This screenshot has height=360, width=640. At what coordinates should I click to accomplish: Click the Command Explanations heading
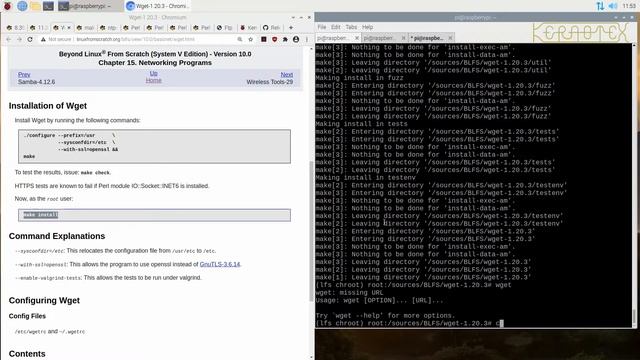tap(57, 236)
